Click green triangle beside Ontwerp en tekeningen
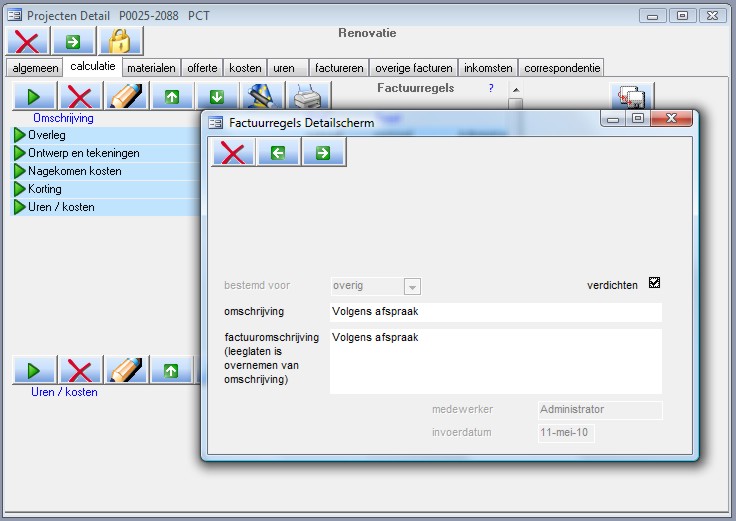The width and height of the screenshot is (736, 521). pos(19,153)
